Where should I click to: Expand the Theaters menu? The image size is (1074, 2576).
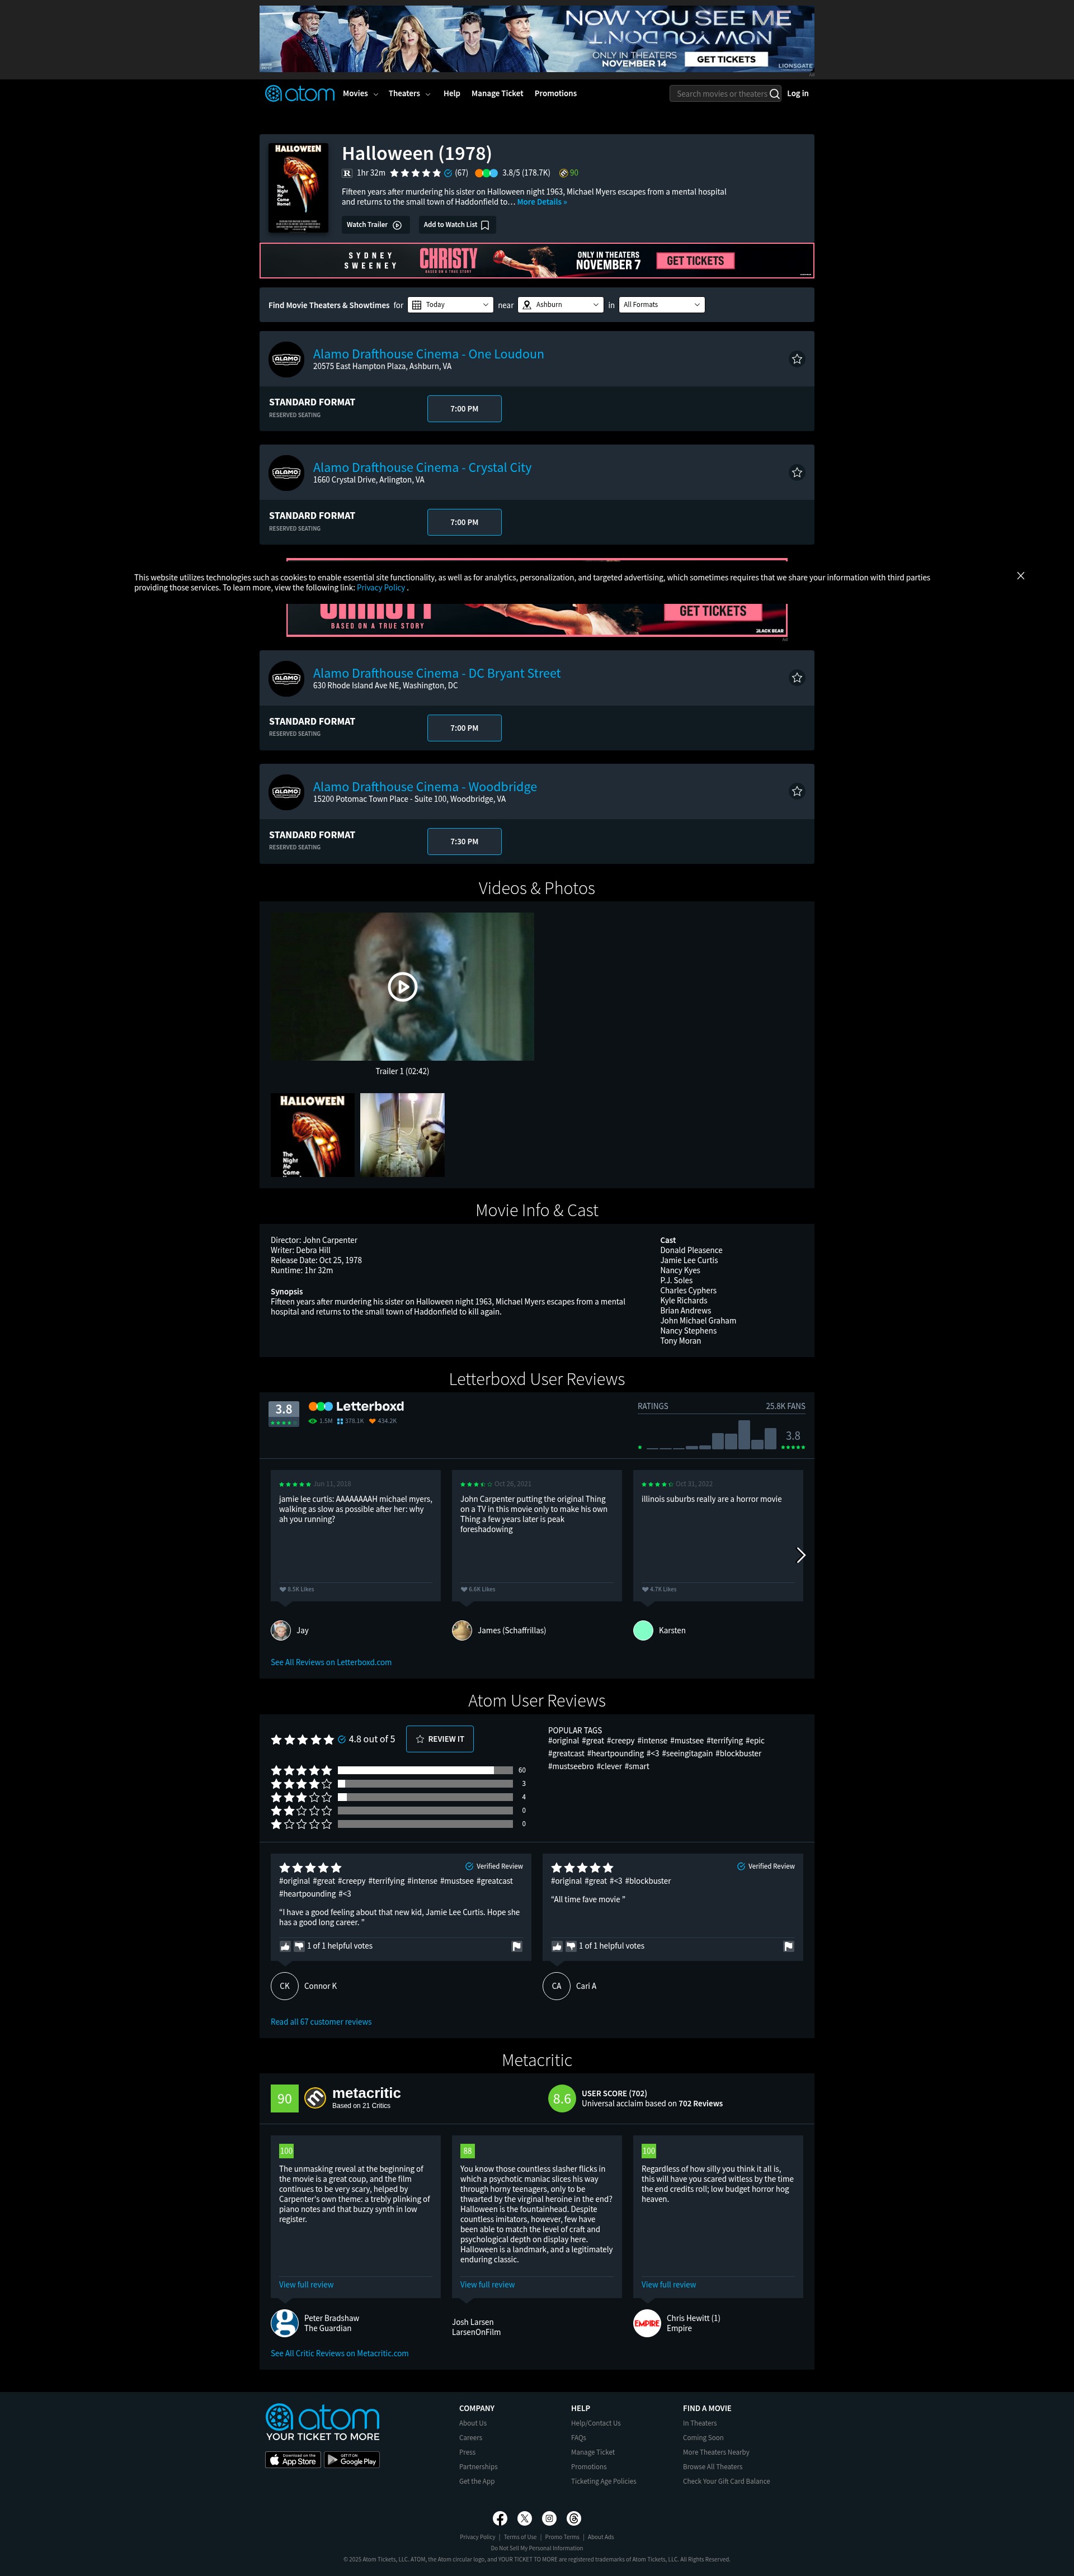pos(409,94)
